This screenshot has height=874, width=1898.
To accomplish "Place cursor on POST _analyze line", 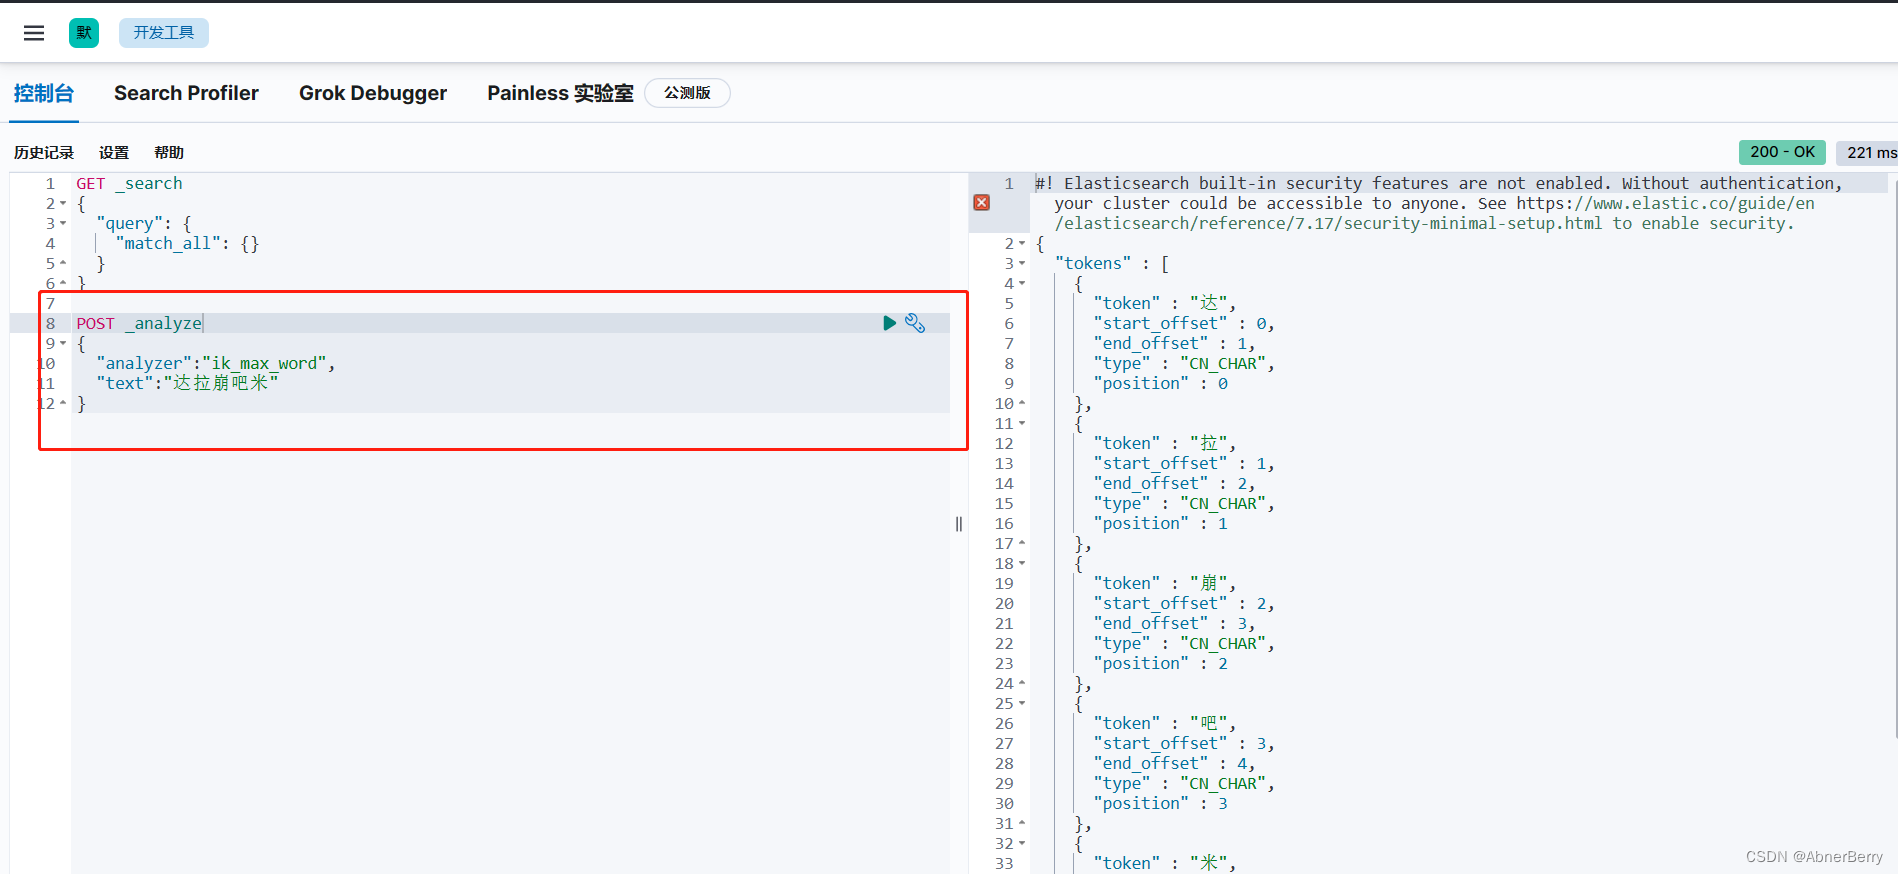I will tap(139, 323).
